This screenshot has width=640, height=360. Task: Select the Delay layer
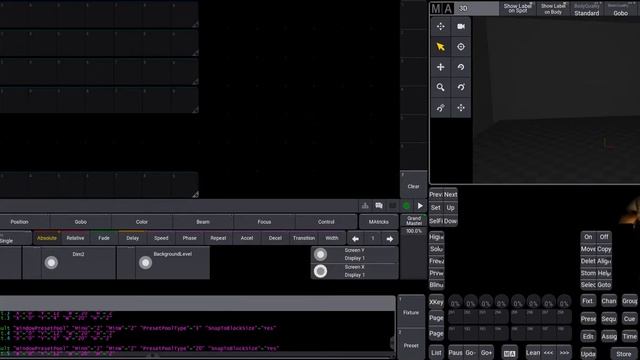[133, 238]
